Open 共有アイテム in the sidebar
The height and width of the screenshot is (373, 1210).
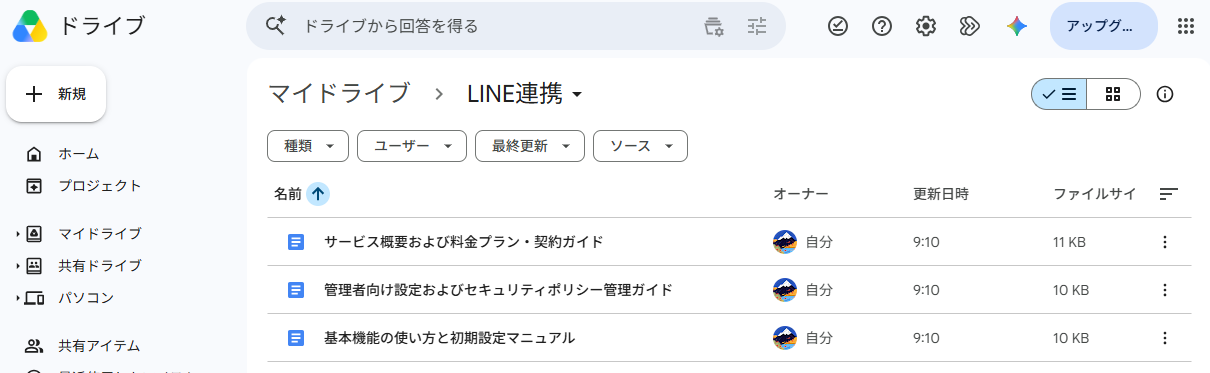coord(98,346)
